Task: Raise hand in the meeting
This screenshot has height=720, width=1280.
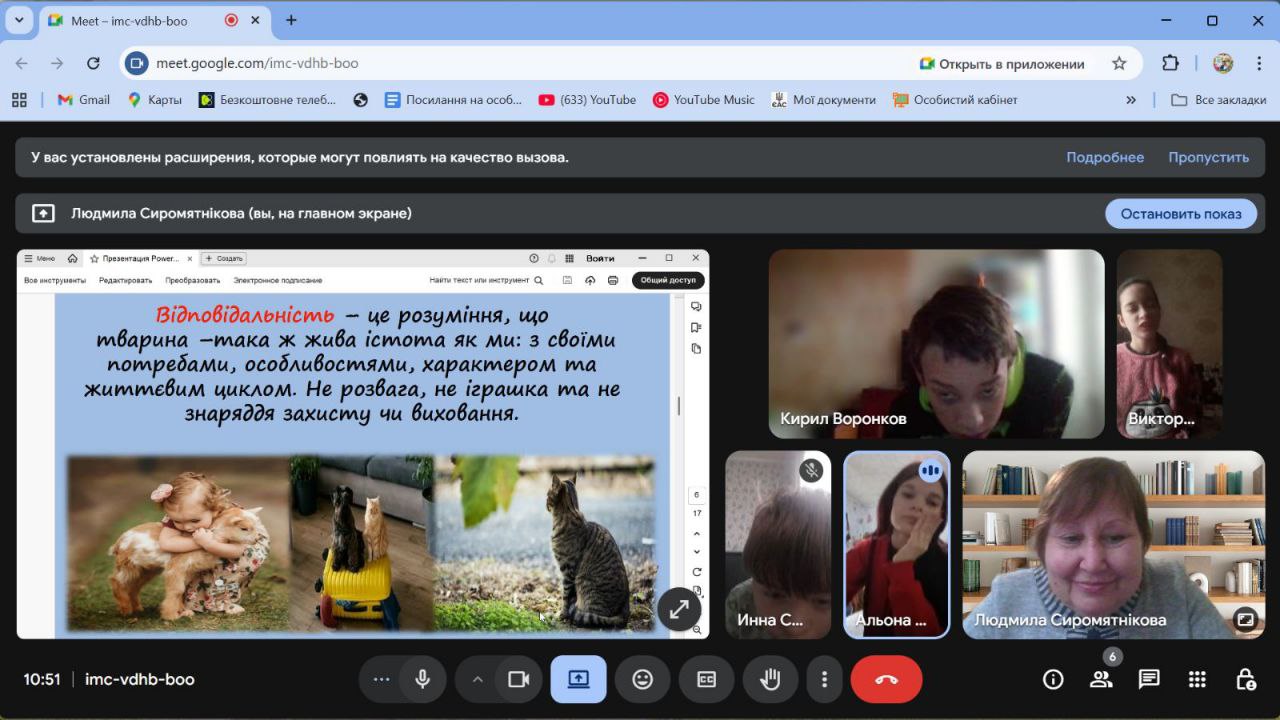Action: click(770, 679)
